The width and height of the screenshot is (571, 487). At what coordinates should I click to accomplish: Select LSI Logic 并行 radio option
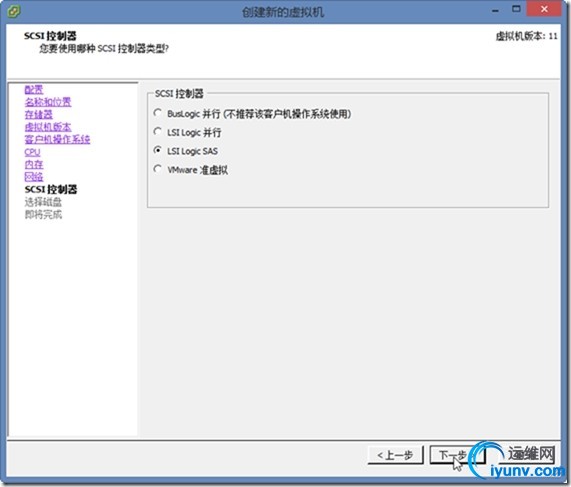[x=157, y=132]
